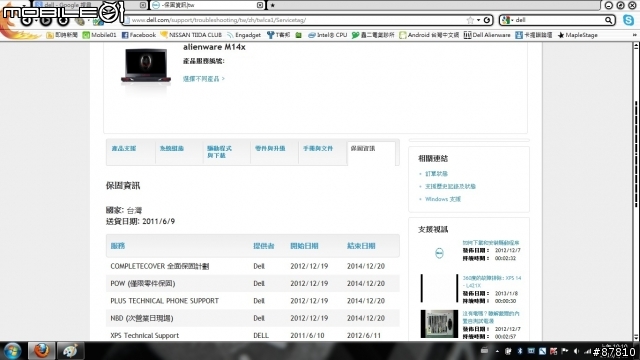Expand the bookmarks toolbar overflow chevron
This screenshot has width=640, height=360.
(634, 35)
